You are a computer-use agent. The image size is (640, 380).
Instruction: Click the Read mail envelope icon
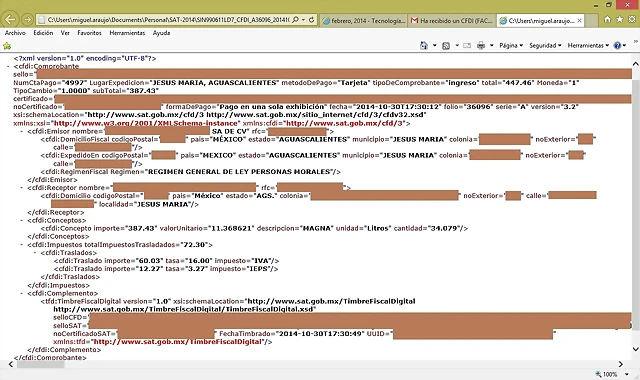[x=467, y=46]
